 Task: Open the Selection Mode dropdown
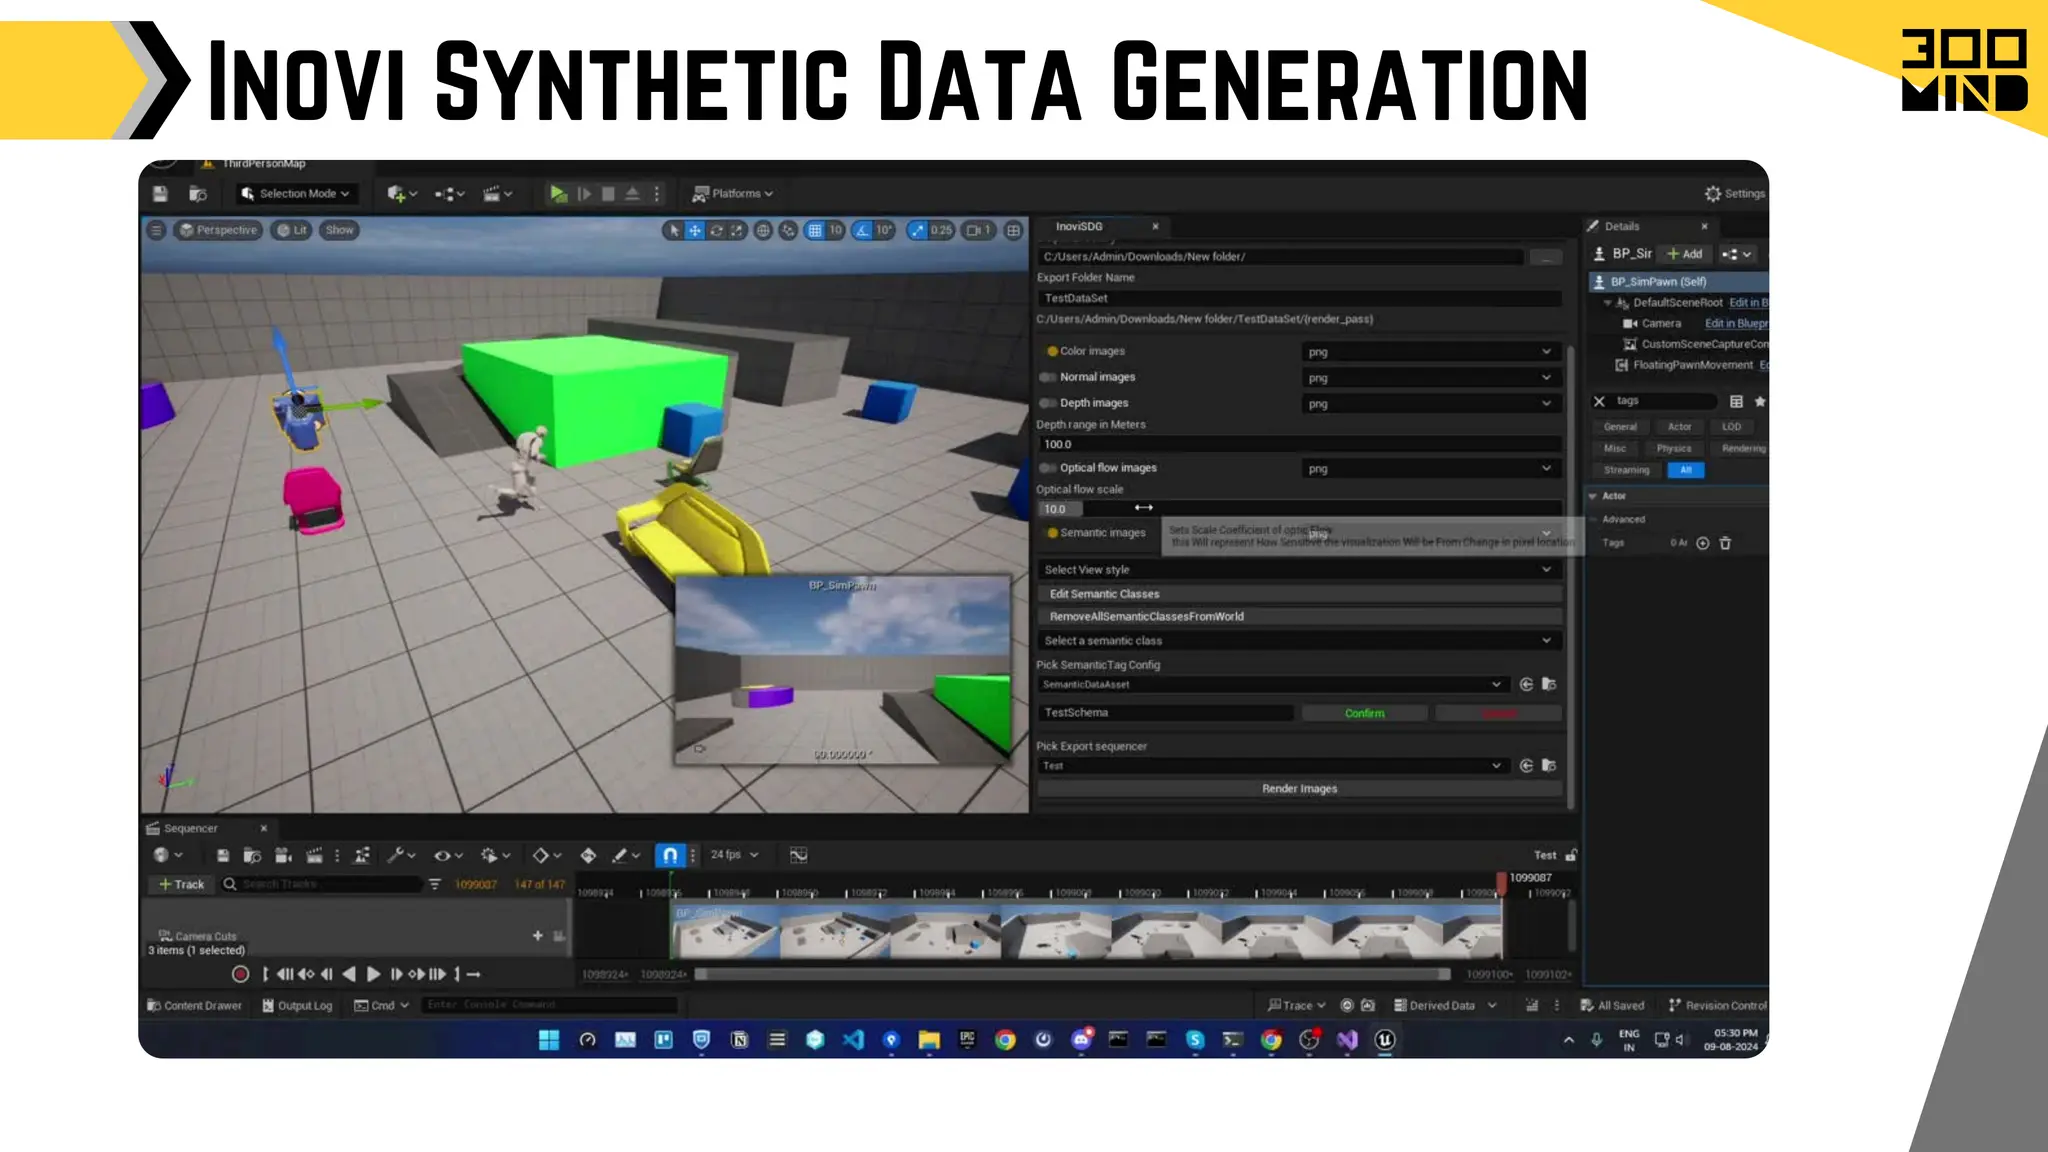pyautogui.click(x=296, y=193)
